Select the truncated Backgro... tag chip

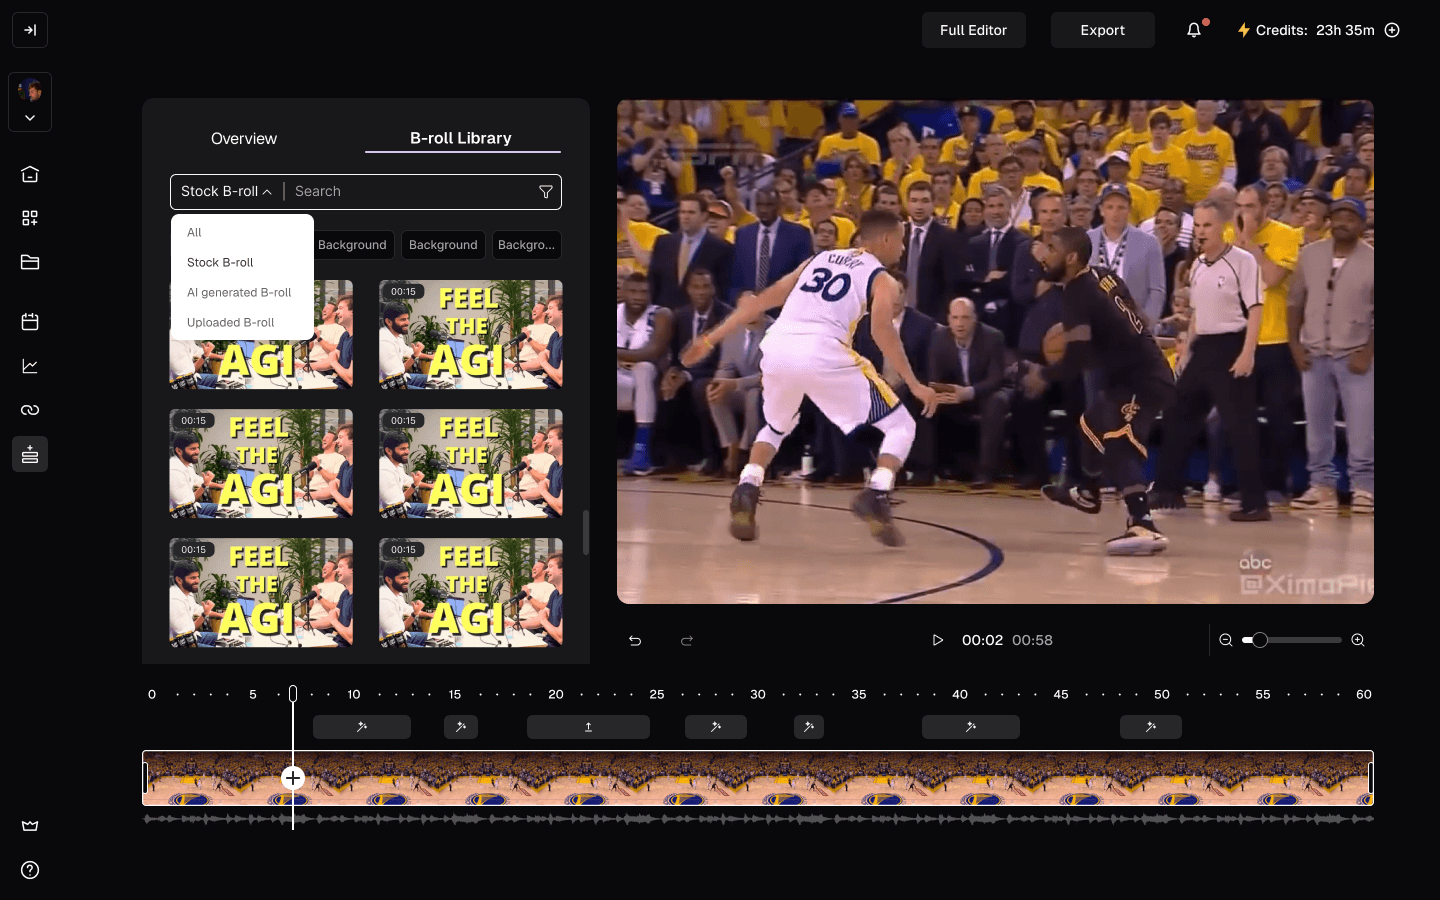(x=526, y=245)
